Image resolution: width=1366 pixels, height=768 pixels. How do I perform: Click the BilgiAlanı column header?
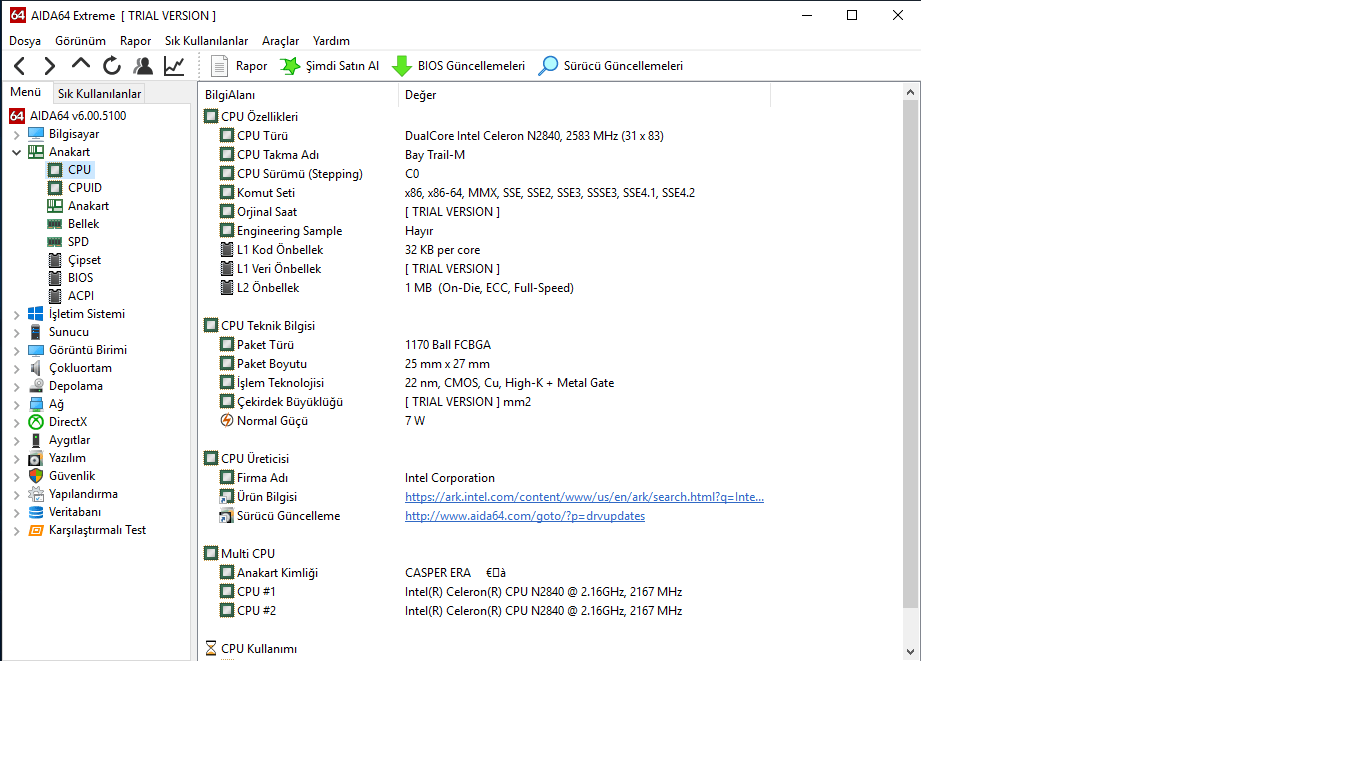pyautogui.click(x=299, y=95)
